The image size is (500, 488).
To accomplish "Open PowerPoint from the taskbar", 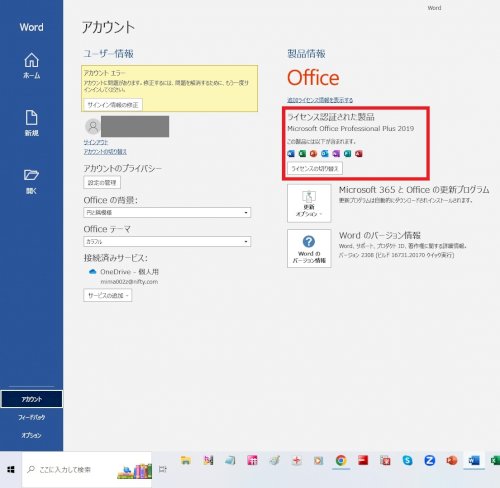I will pos(452,461).
